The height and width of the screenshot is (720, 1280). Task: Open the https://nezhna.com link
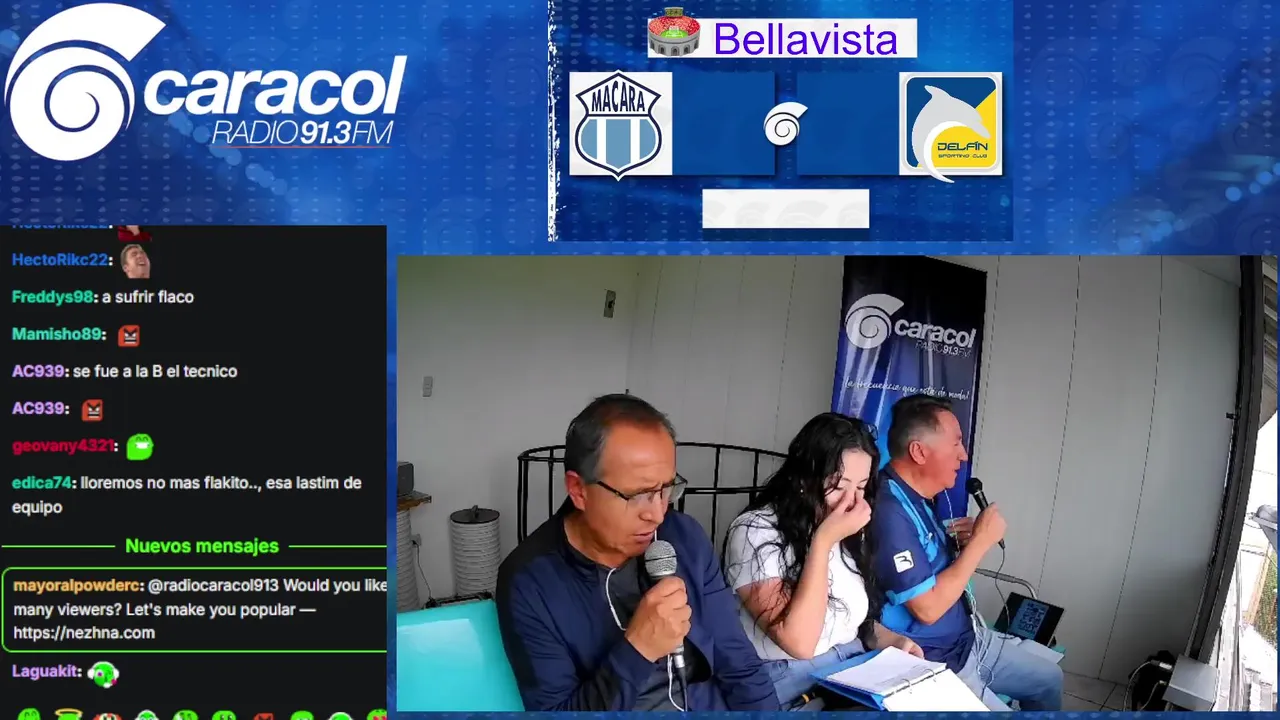(84, 633)
